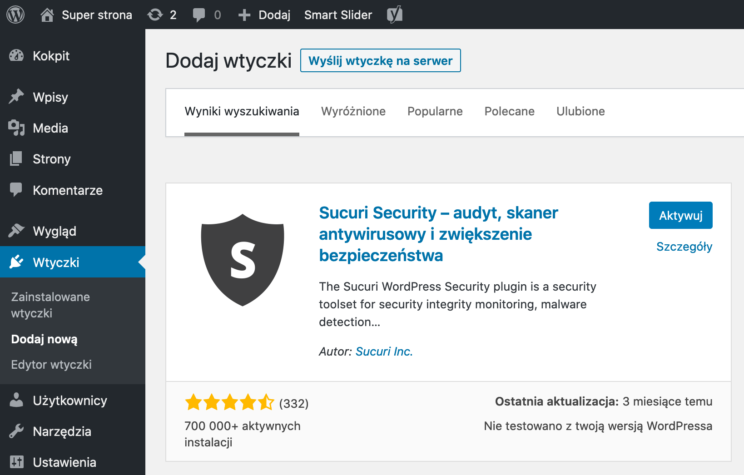Screen dimensions: 744x475
Task: Open the Dodaj new content menu
Action: click(274, 15)
